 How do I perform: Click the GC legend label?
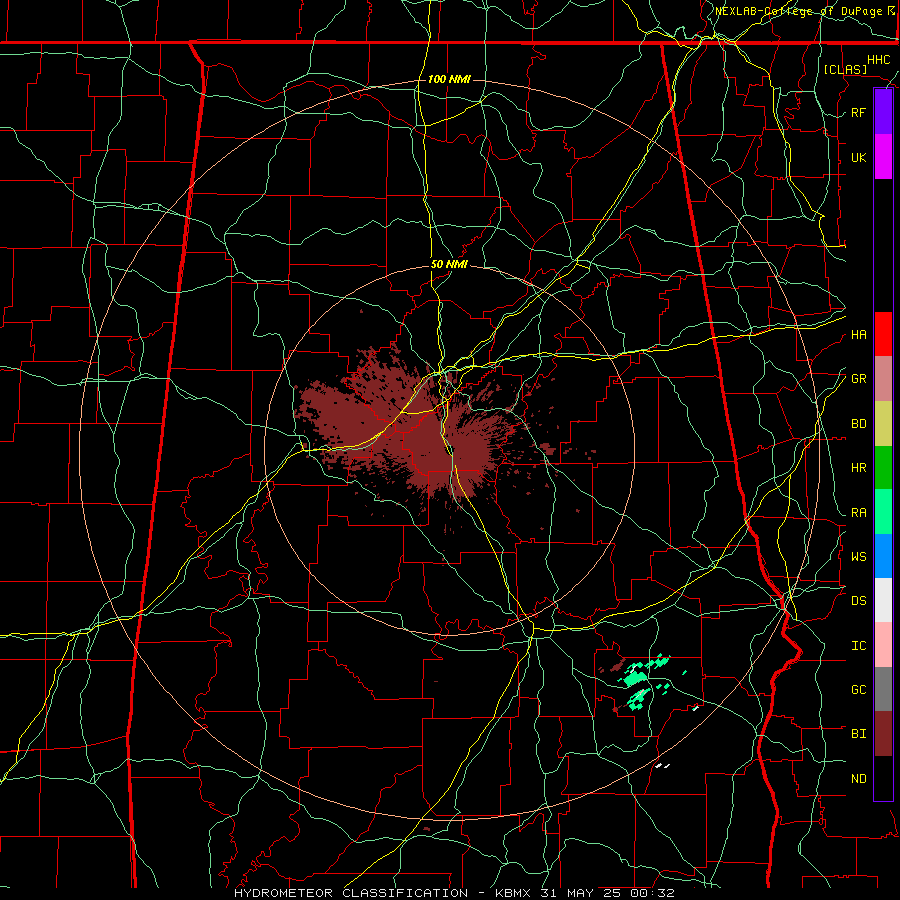858,690
